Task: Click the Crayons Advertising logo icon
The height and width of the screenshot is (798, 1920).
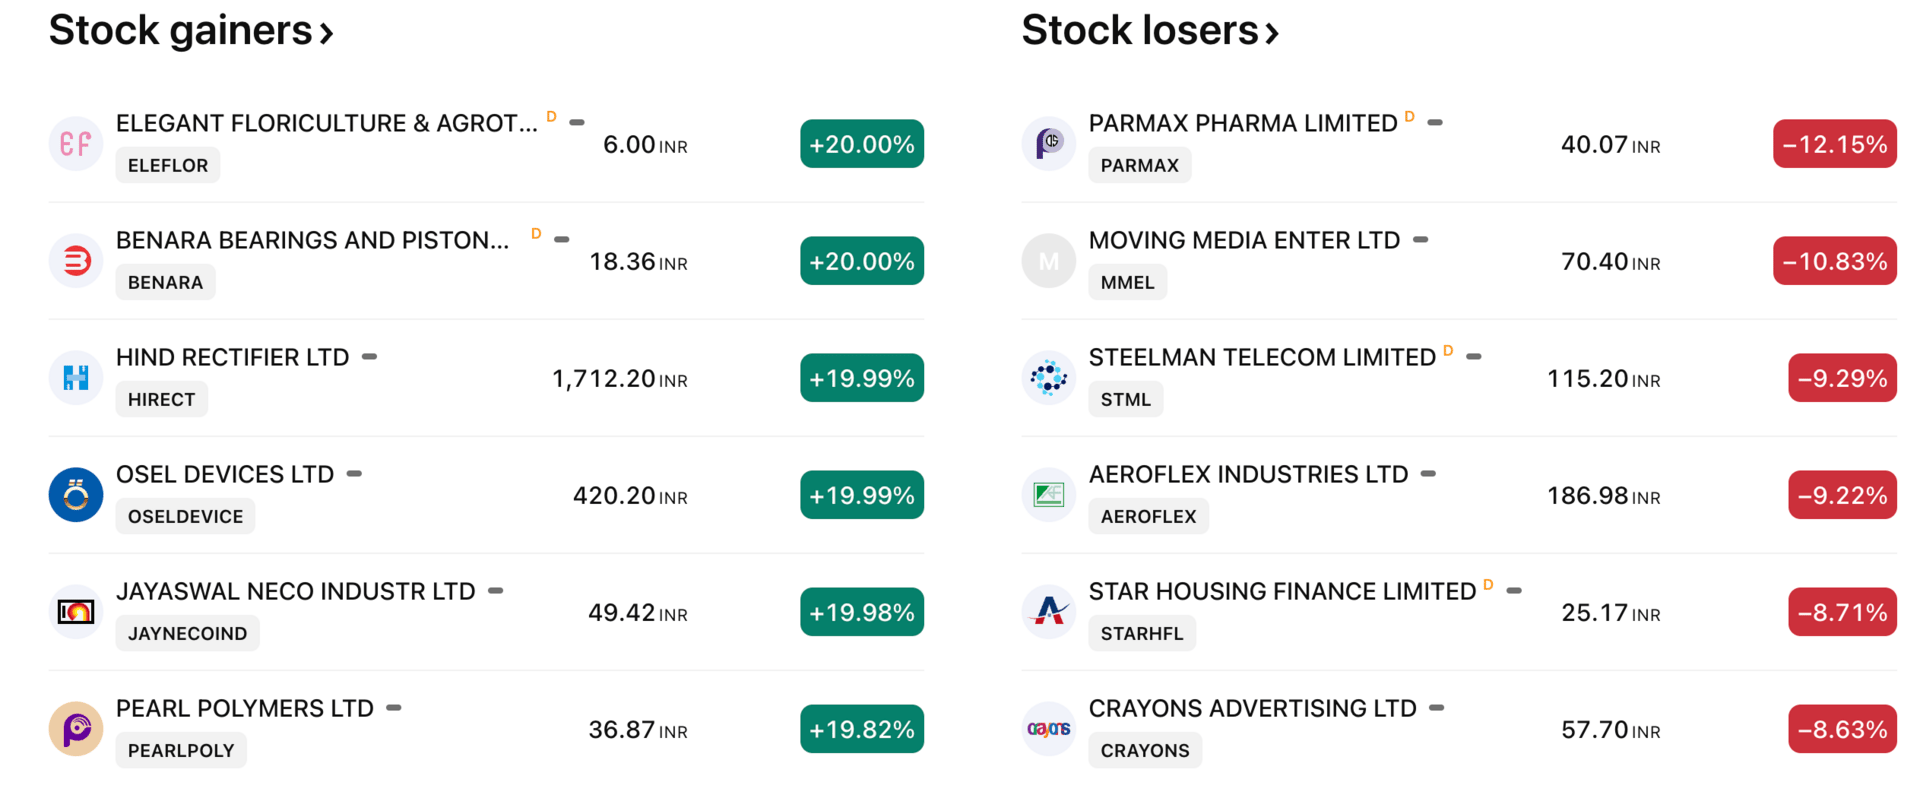Action: (1048, 729)
